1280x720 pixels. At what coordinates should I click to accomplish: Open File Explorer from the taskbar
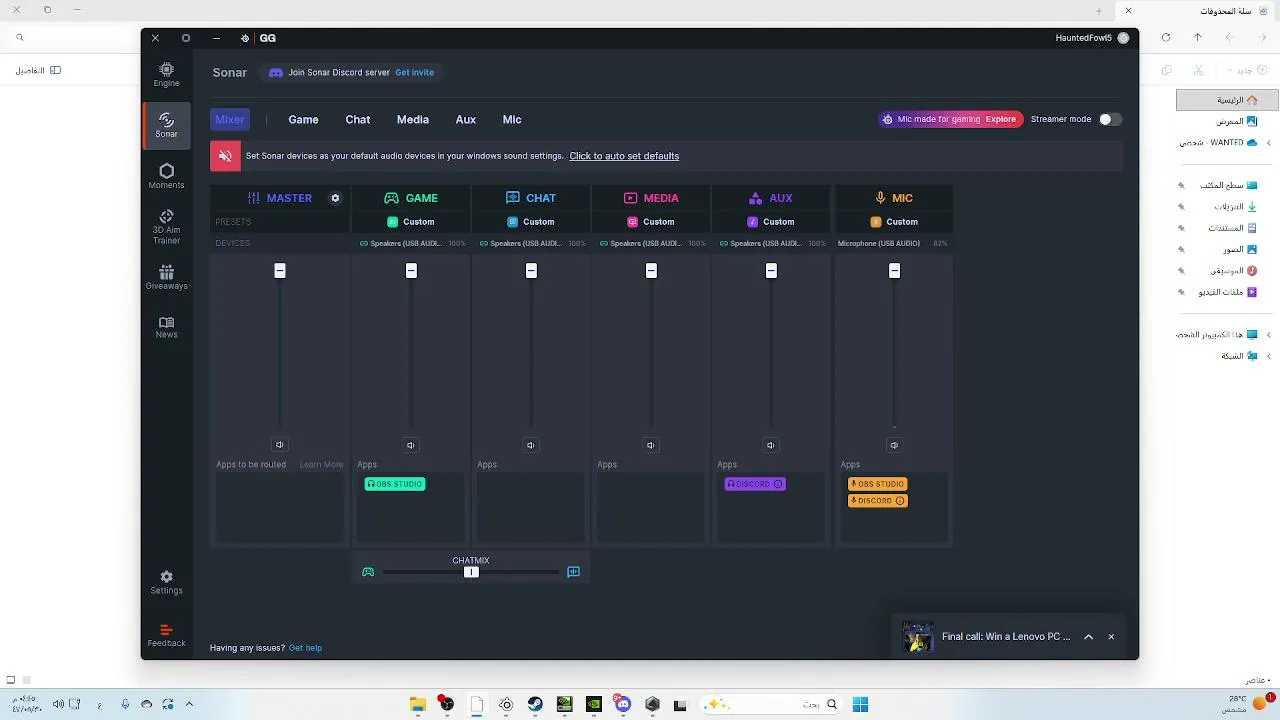tap(417, 705)
